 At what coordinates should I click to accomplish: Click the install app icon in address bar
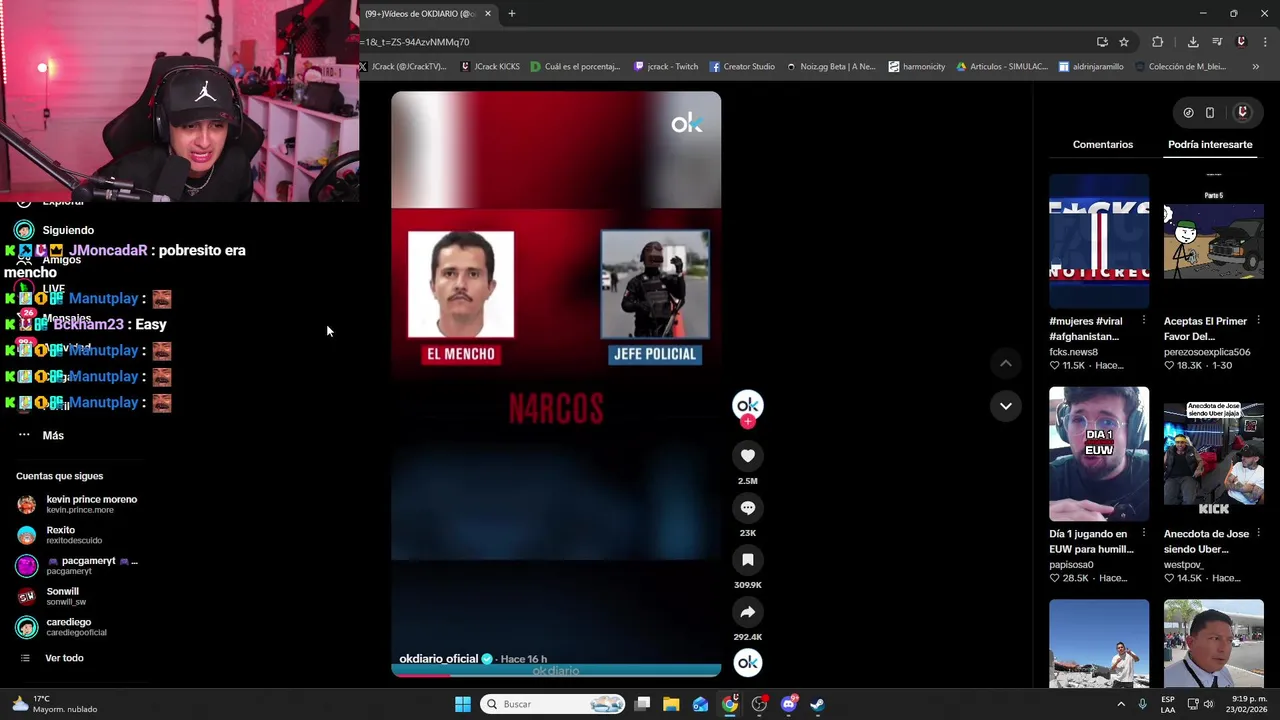pyautogui.click(x=1102, y=42)
